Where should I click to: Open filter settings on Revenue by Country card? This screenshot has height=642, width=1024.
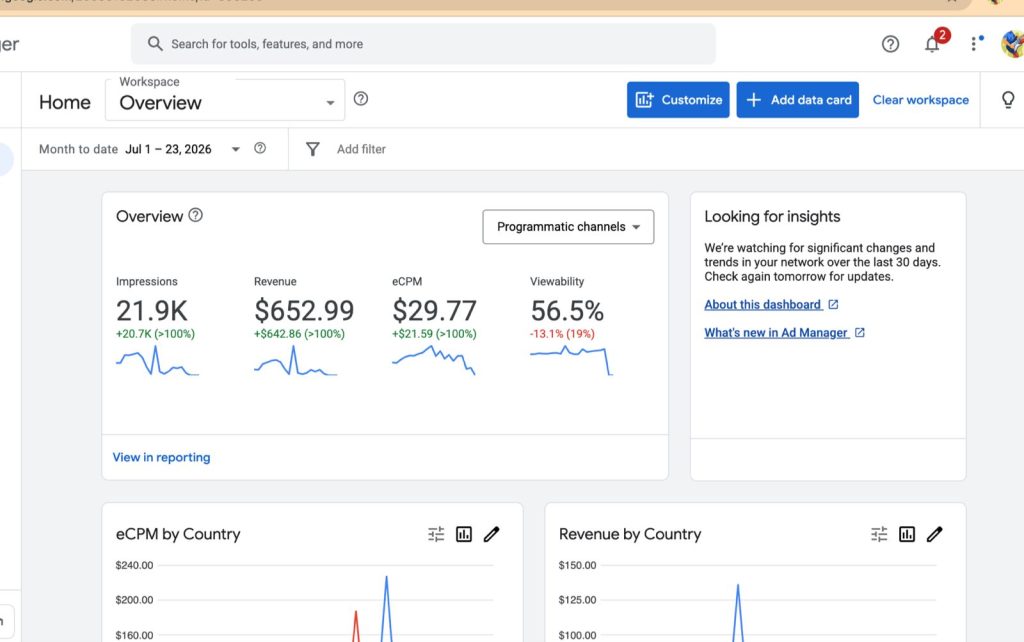tap(879, 534)
